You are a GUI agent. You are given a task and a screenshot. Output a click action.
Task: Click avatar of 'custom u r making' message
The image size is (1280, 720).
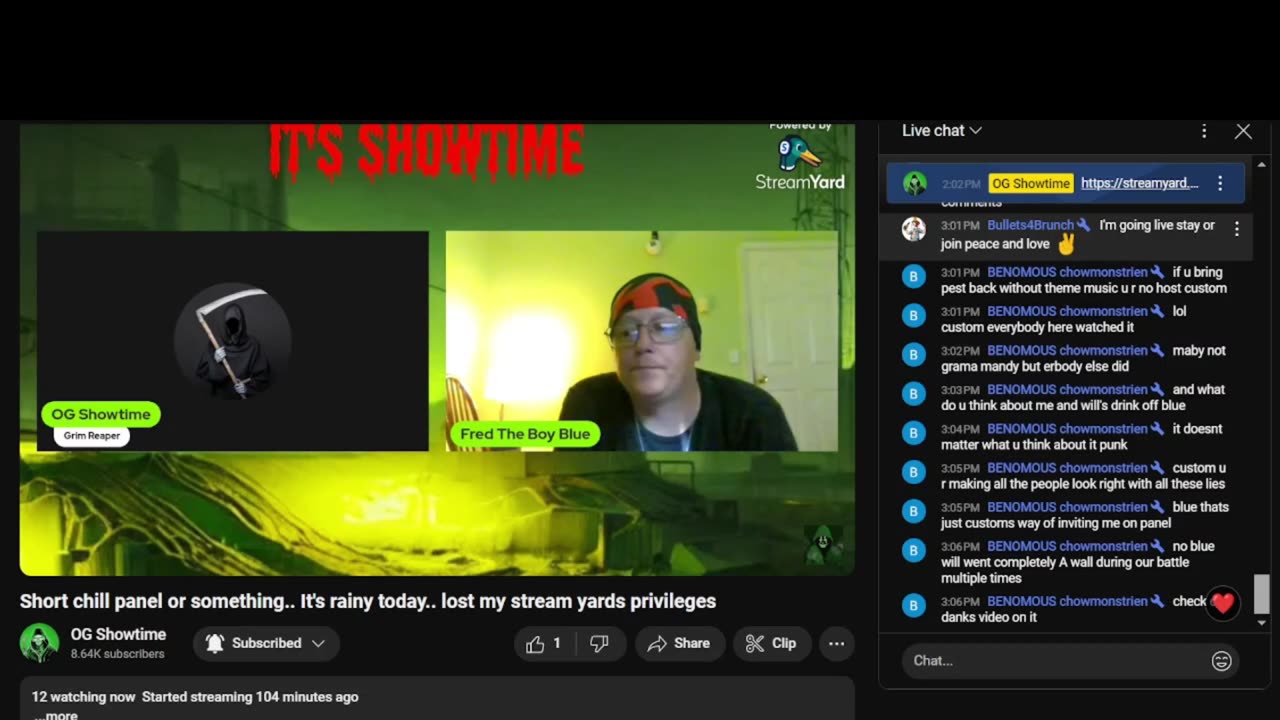coord(914,471)
